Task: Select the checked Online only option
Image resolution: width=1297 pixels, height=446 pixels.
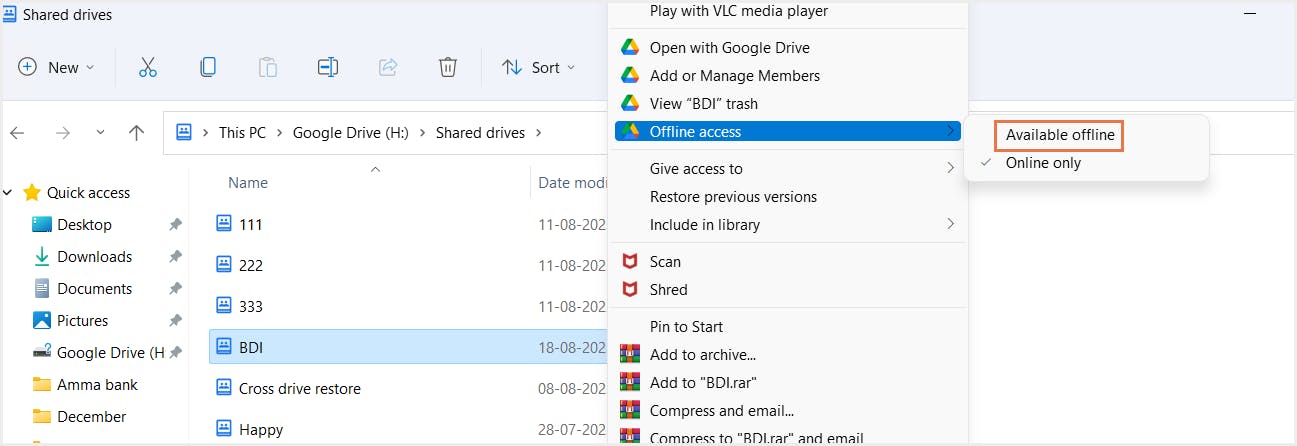Action: (x=1043, y=163)
